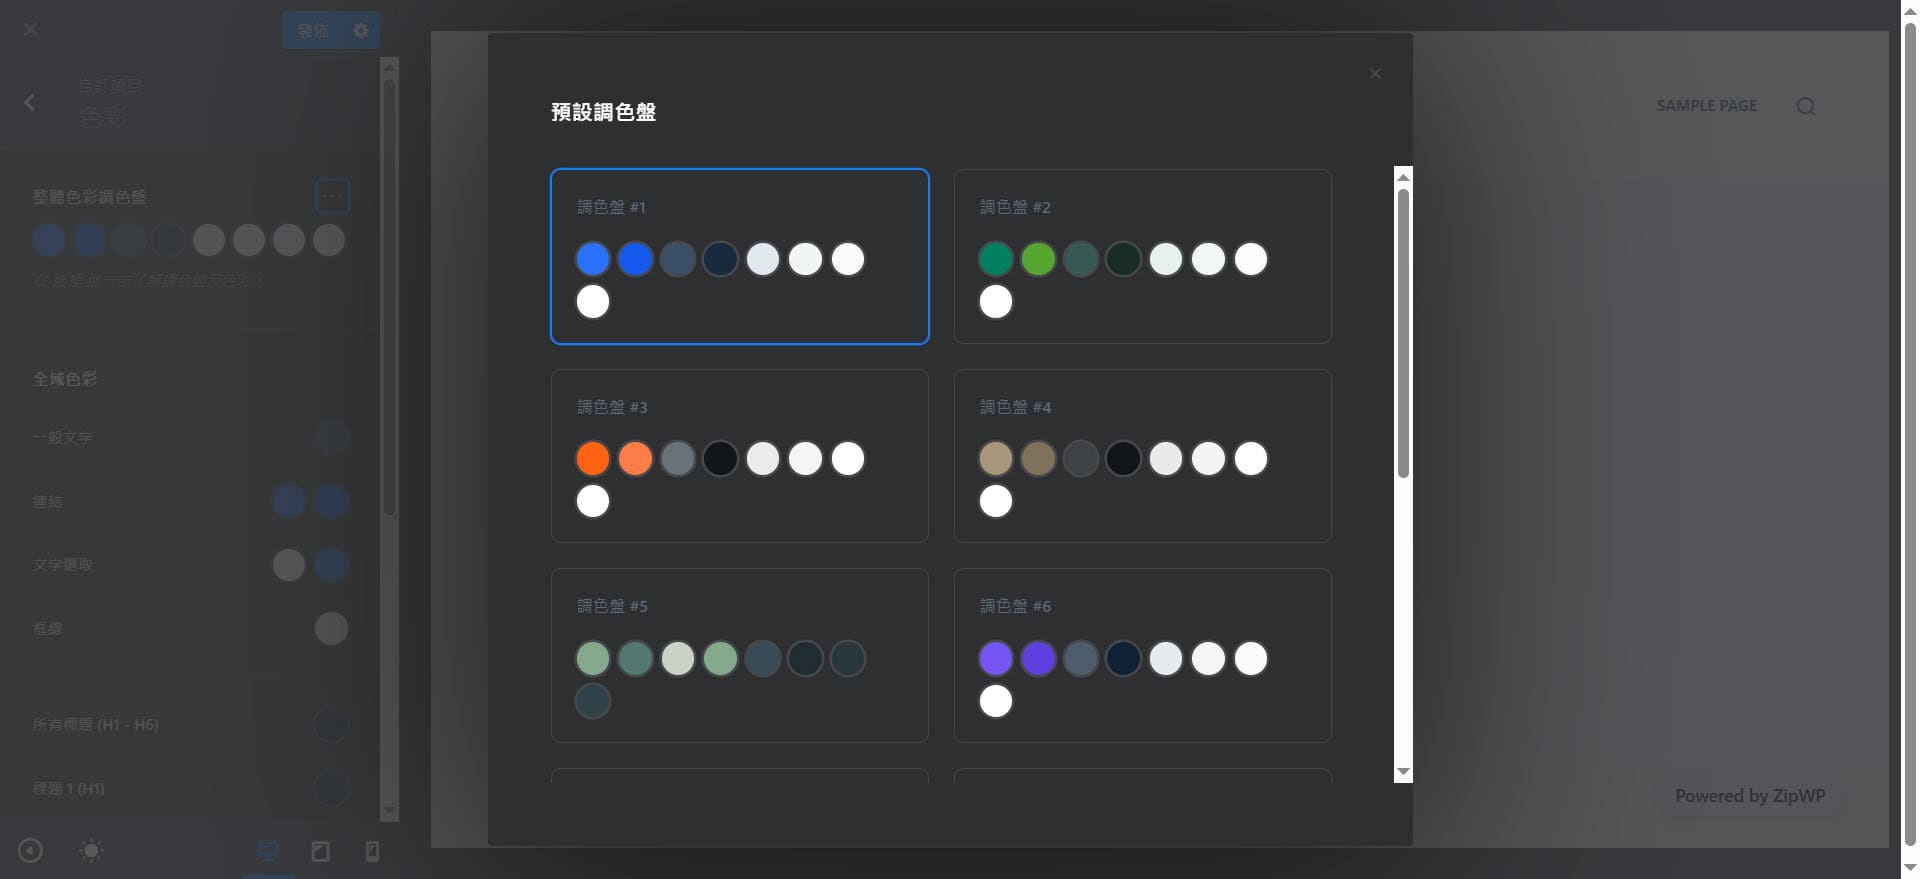The width and height of the screenshot is (1920, 879).
Task: Click the search icon in site preview header
Action: [x=1806, y=106]
